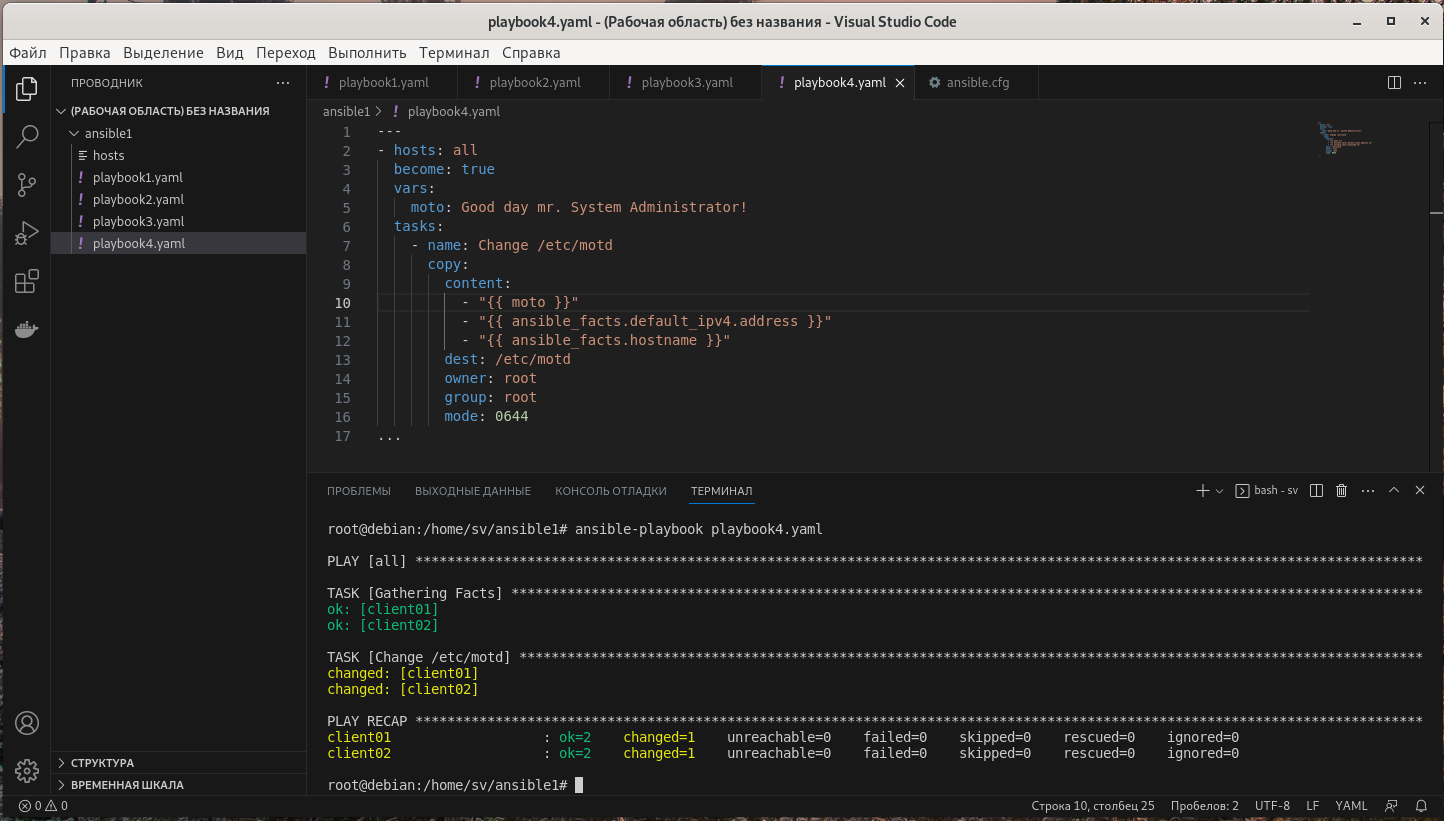
Task: Switch to ПРОБЛЕМЫ panel tab
Action: pyautogui.click(x=359, y=491)
